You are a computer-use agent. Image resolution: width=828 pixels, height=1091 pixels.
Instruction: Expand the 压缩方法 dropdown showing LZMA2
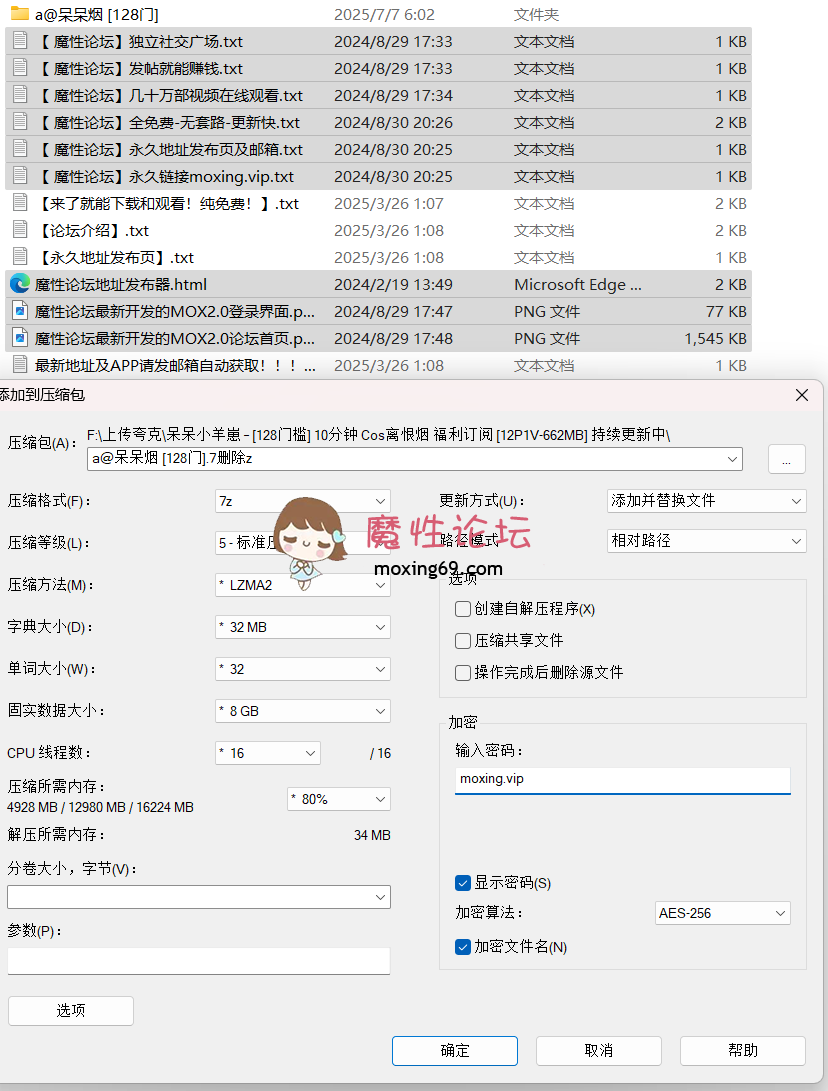click(x=303, y=585)
